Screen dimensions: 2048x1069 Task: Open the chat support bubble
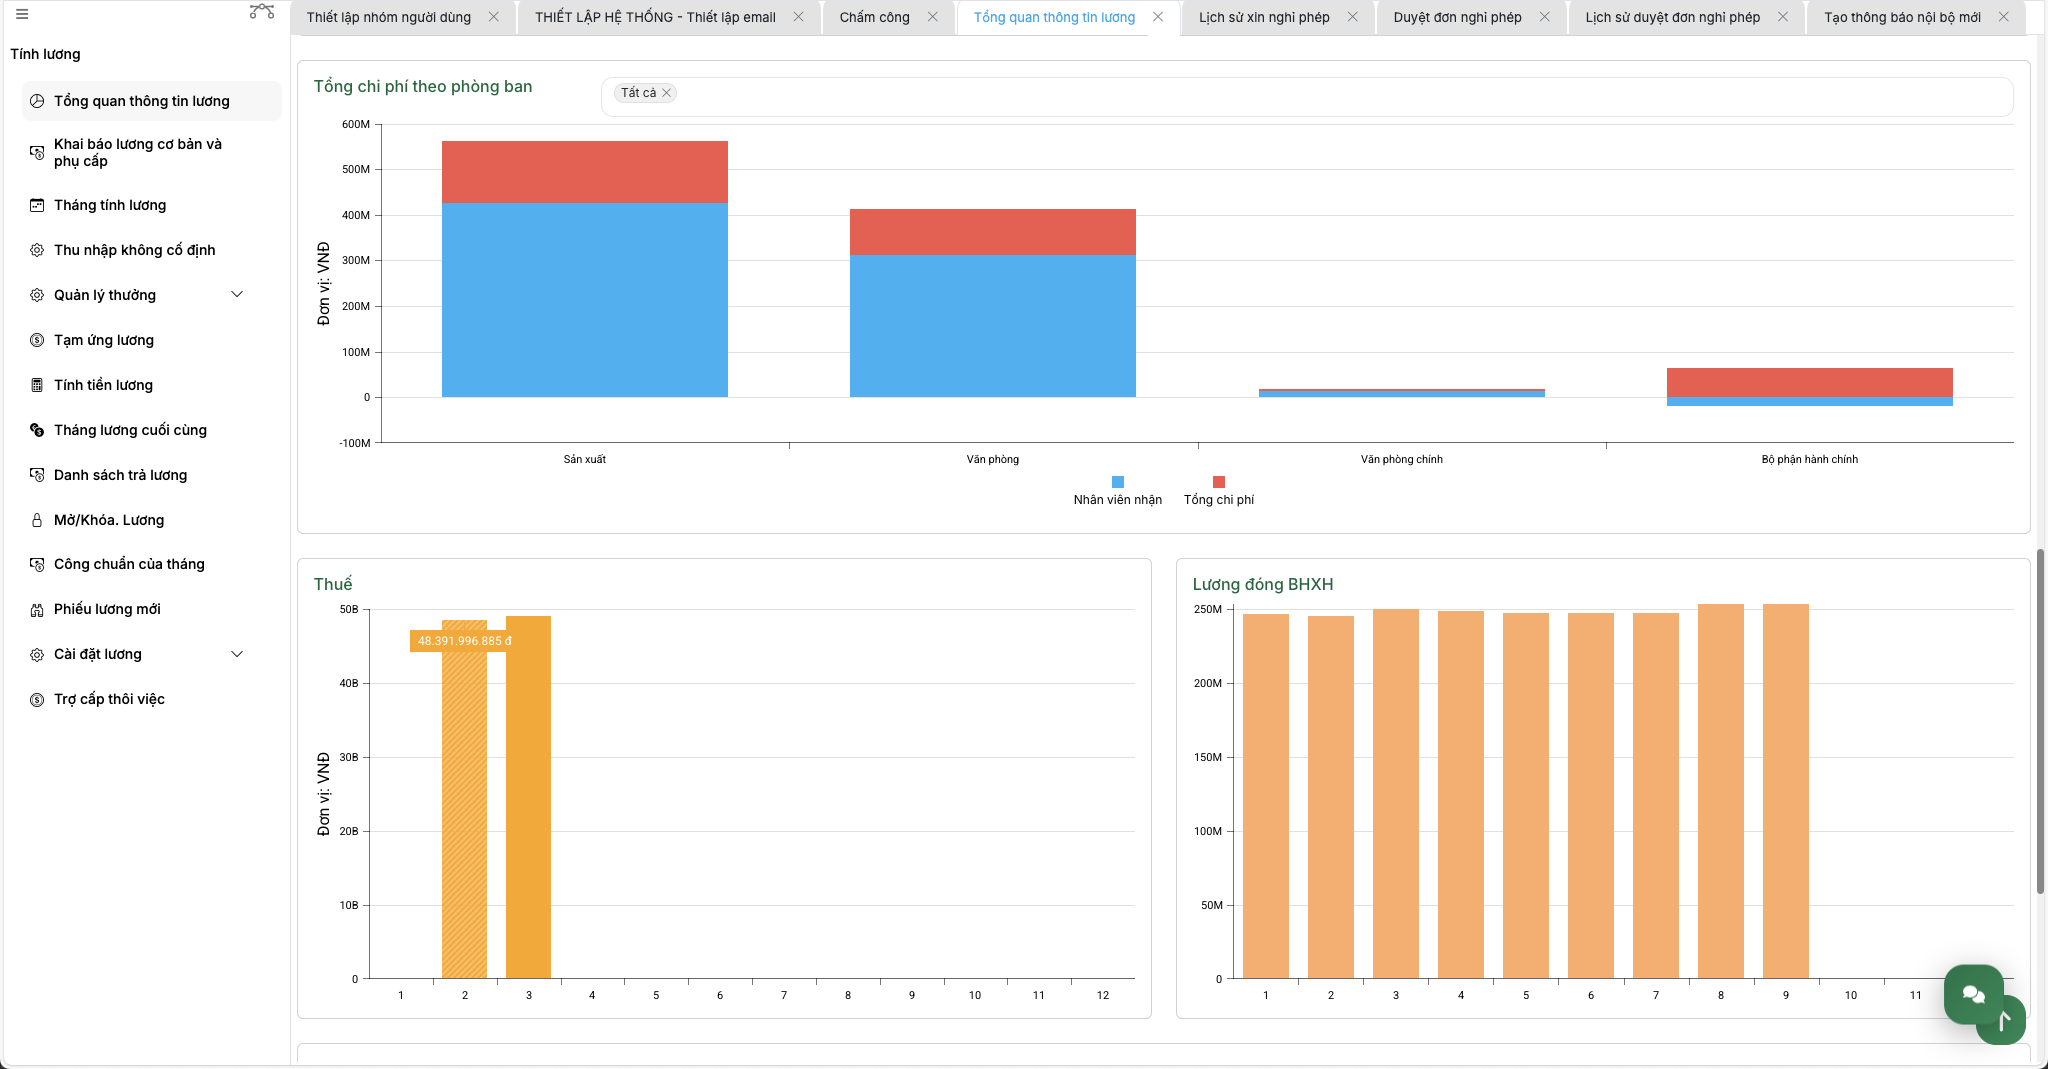pos(1973,994)
